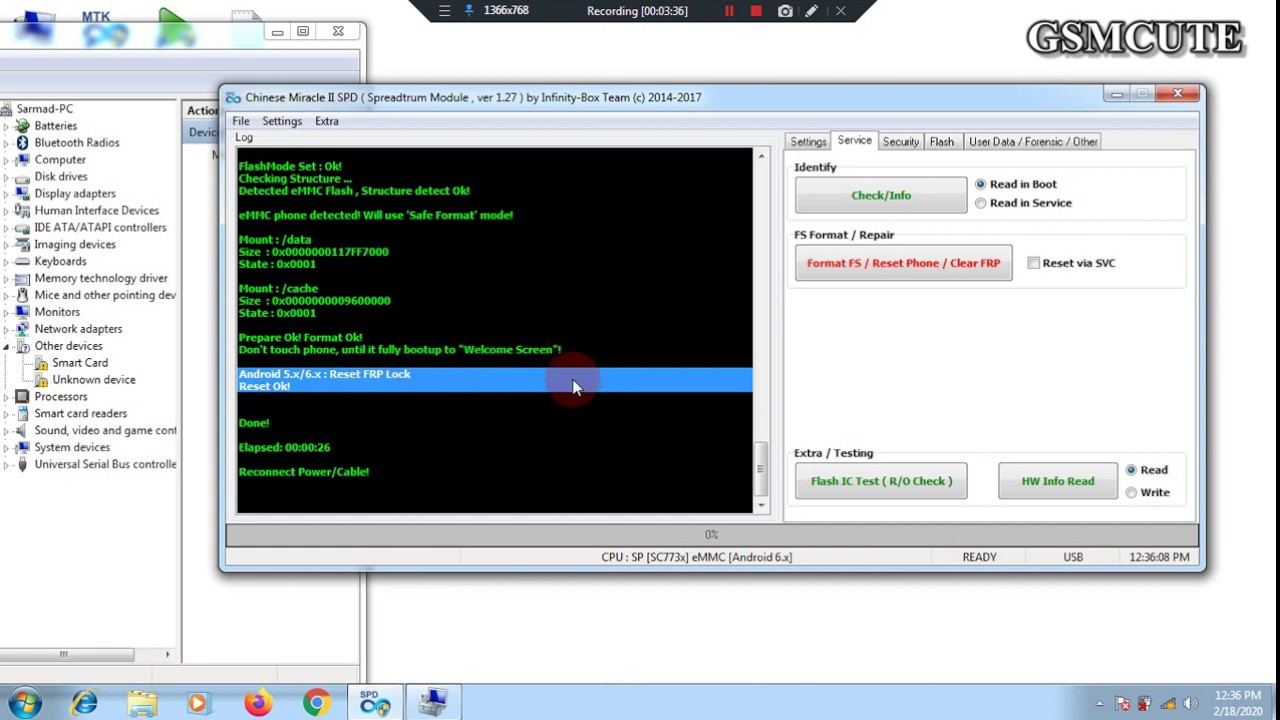Open the recorder hamburger menu
Image resolution: width=1280 pixels, height=720 pixels.
pyautogui.click(x=444, y=11)
